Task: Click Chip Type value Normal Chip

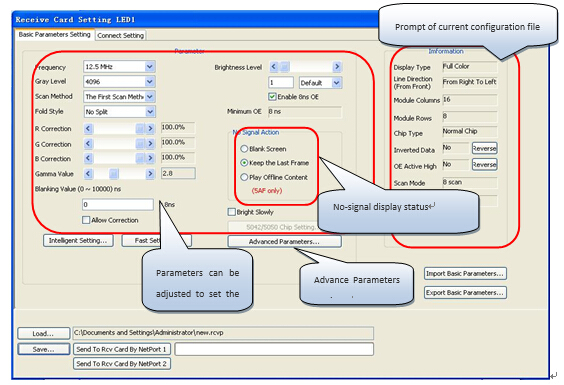Action: point(470,132)
